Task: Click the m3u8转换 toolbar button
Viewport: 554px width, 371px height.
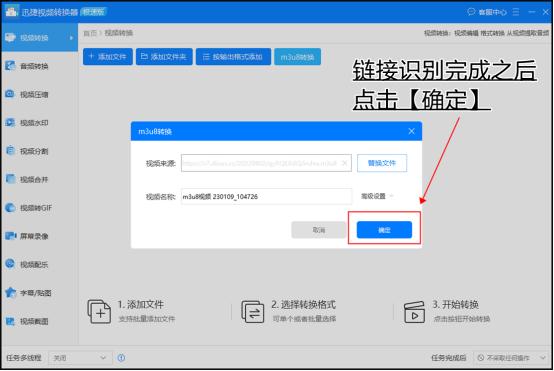Action: coord(297,57)
